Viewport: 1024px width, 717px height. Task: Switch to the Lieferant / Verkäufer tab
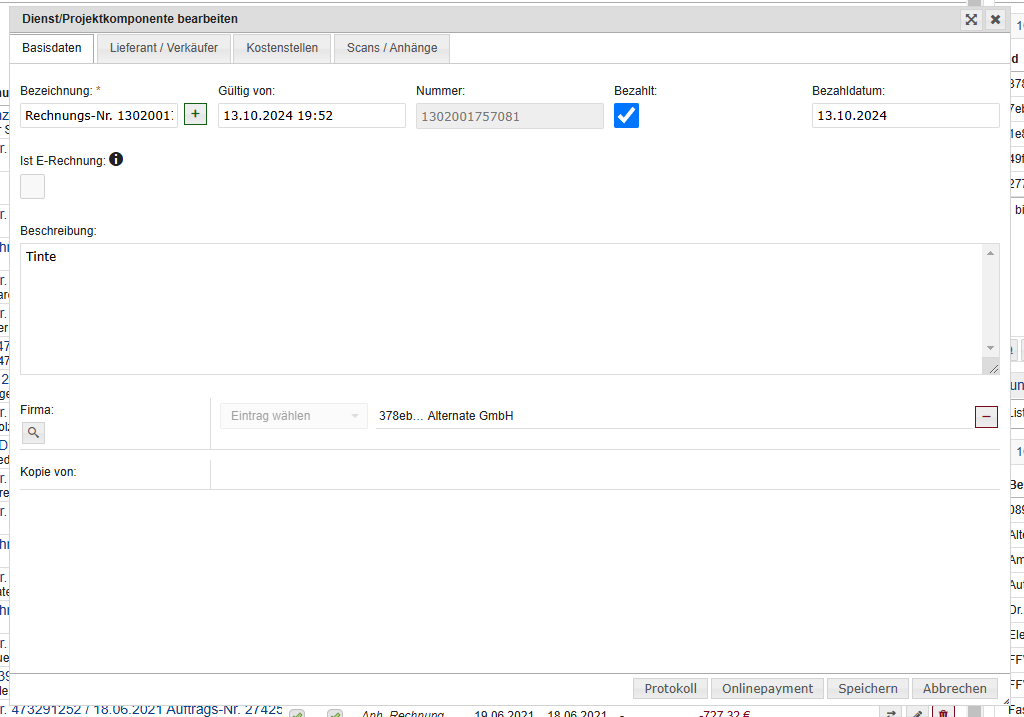[x=164, y=48]
